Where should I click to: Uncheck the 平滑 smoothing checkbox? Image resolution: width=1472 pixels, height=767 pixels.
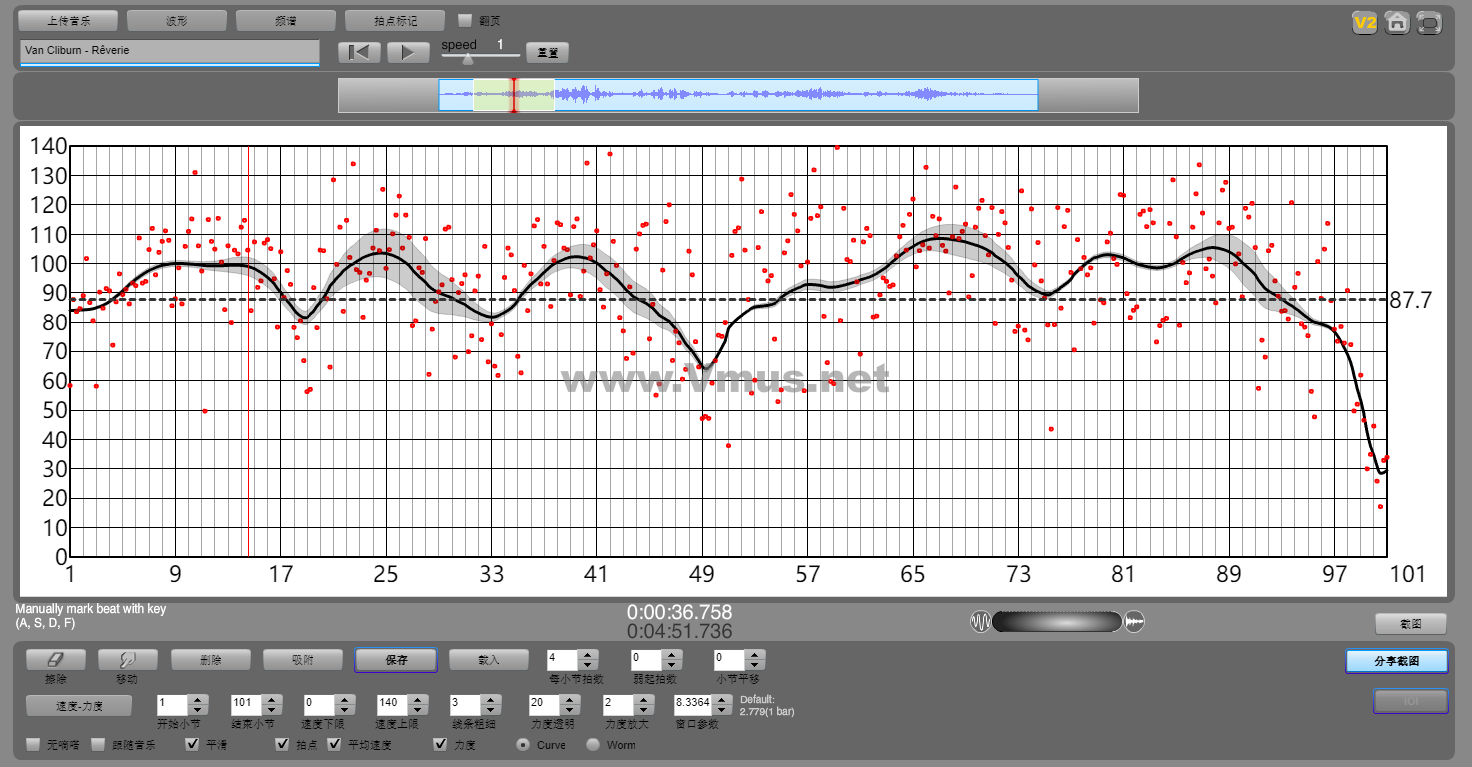193,745
